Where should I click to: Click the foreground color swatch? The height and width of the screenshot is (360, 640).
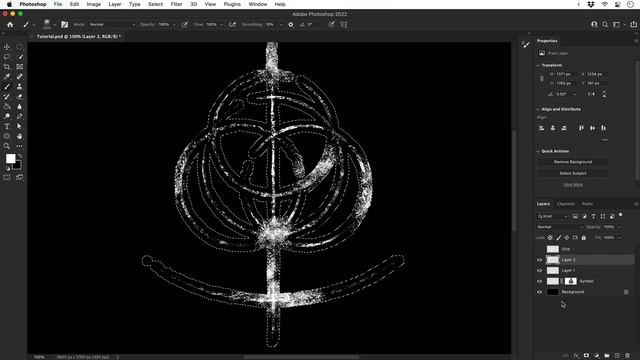(11, 158)
